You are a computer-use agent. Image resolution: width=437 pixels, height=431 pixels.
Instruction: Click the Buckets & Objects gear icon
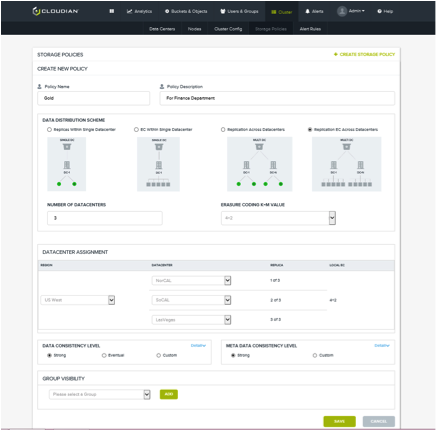point(167,11)
